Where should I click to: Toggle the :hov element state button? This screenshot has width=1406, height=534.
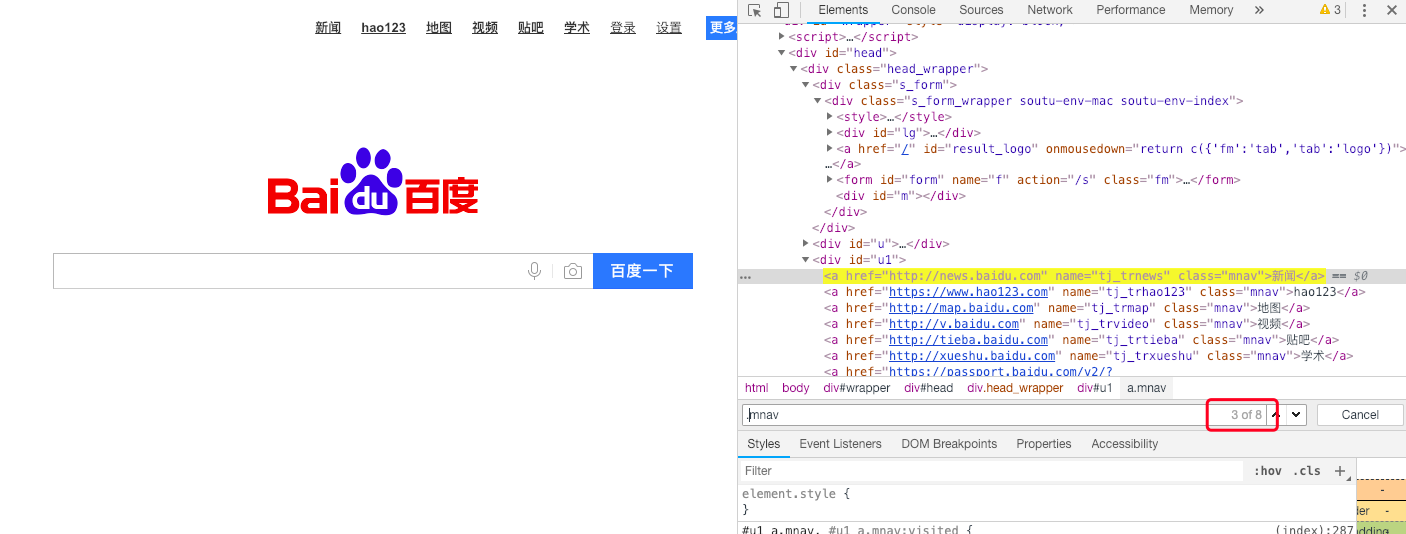[x=1268, y=471]
